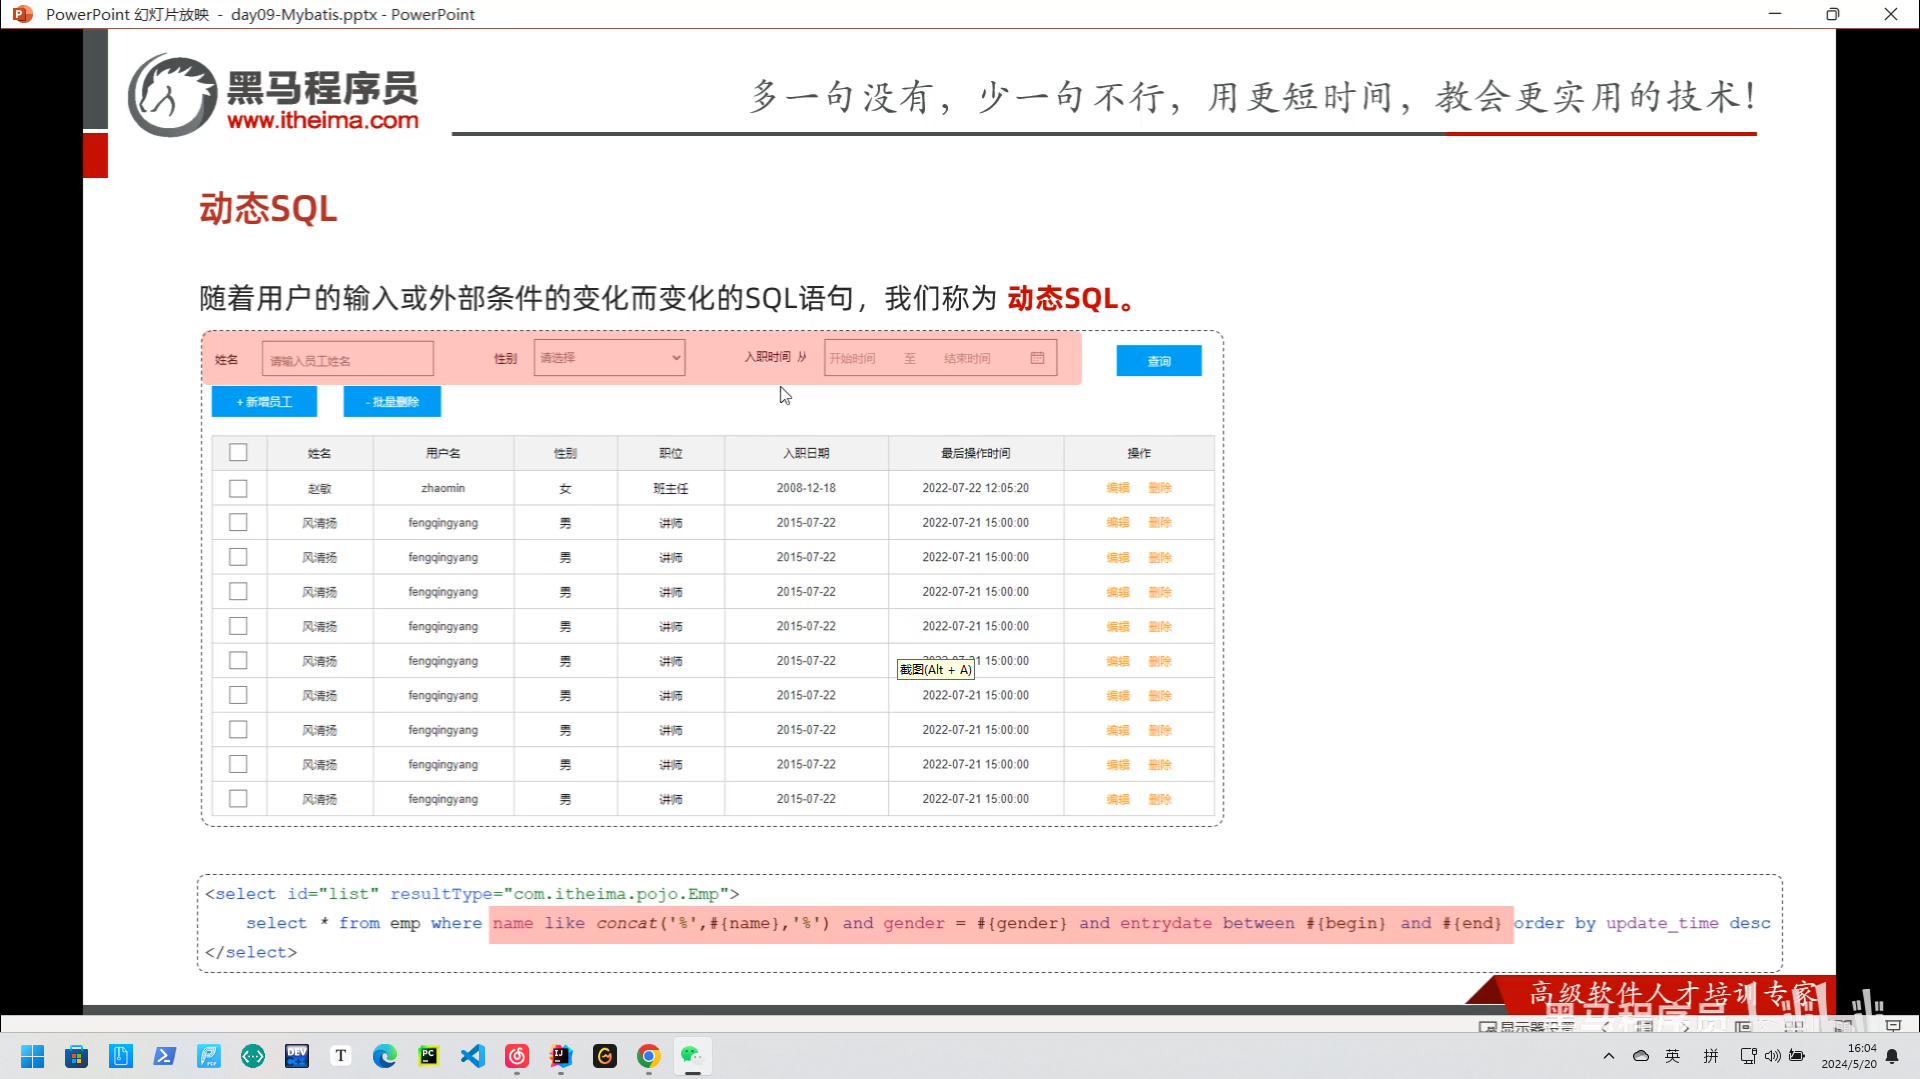Open Visual Studio Code from the taskbar
Viewport: 1920px width, 1079px height.
[472, 1056]
